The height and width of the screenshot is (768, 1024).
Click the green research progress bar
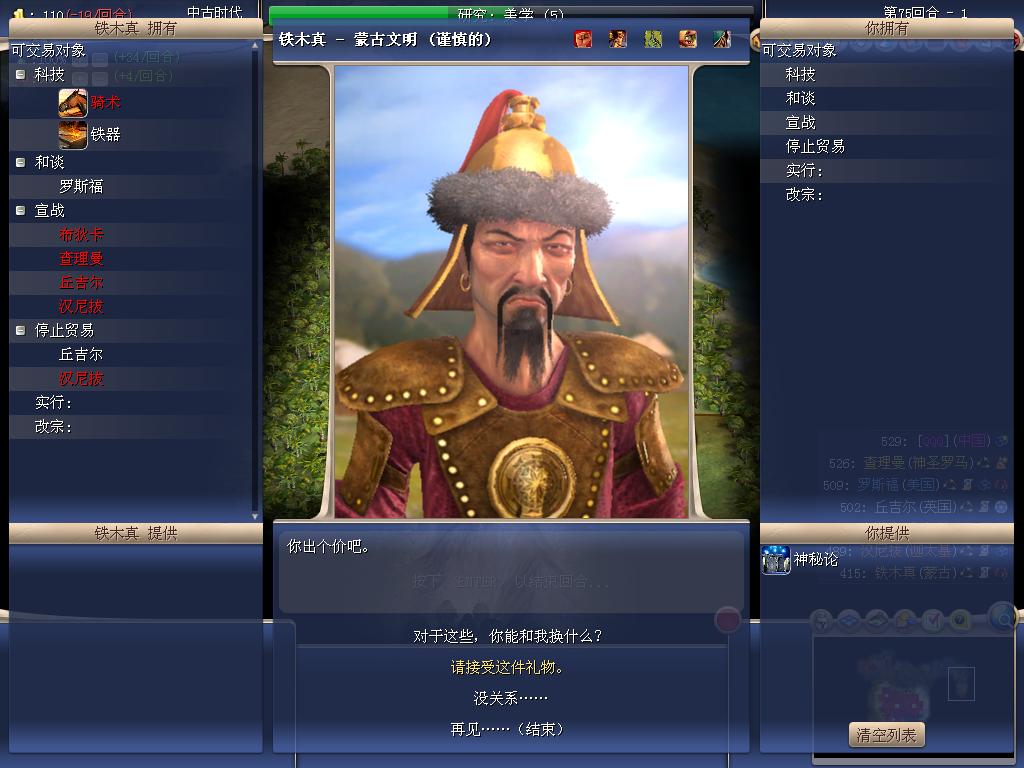pyautogui.click(x=511, y=13)
